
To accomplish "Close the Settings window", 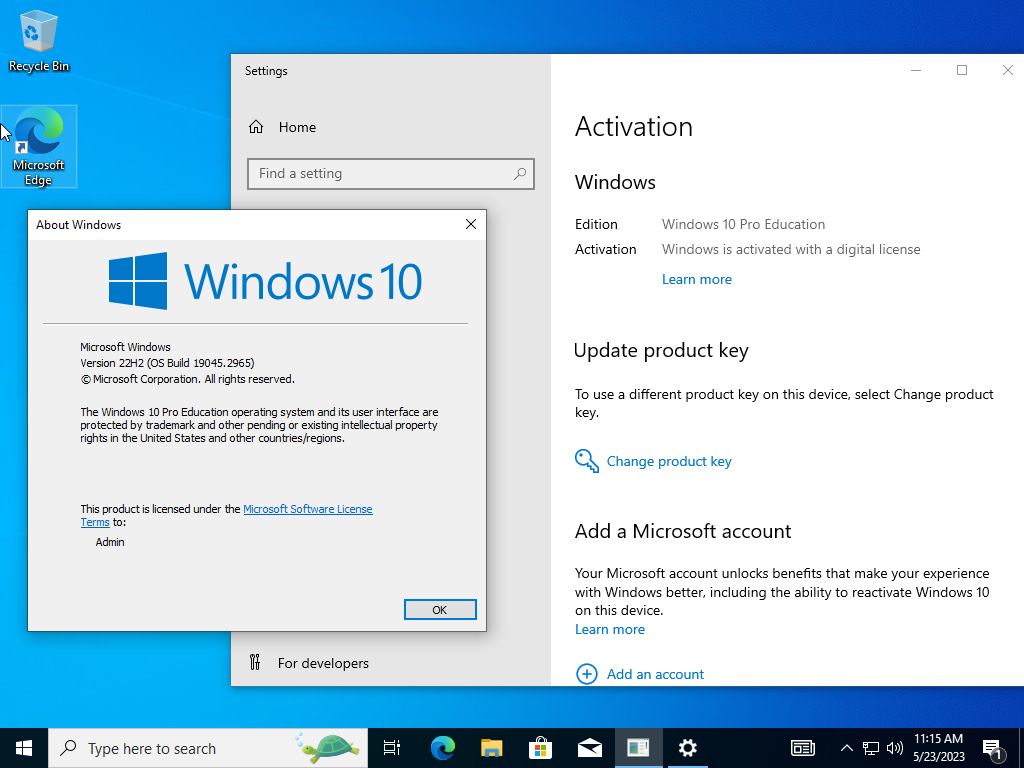I will pyautogui.click(x=1007, y=71).
